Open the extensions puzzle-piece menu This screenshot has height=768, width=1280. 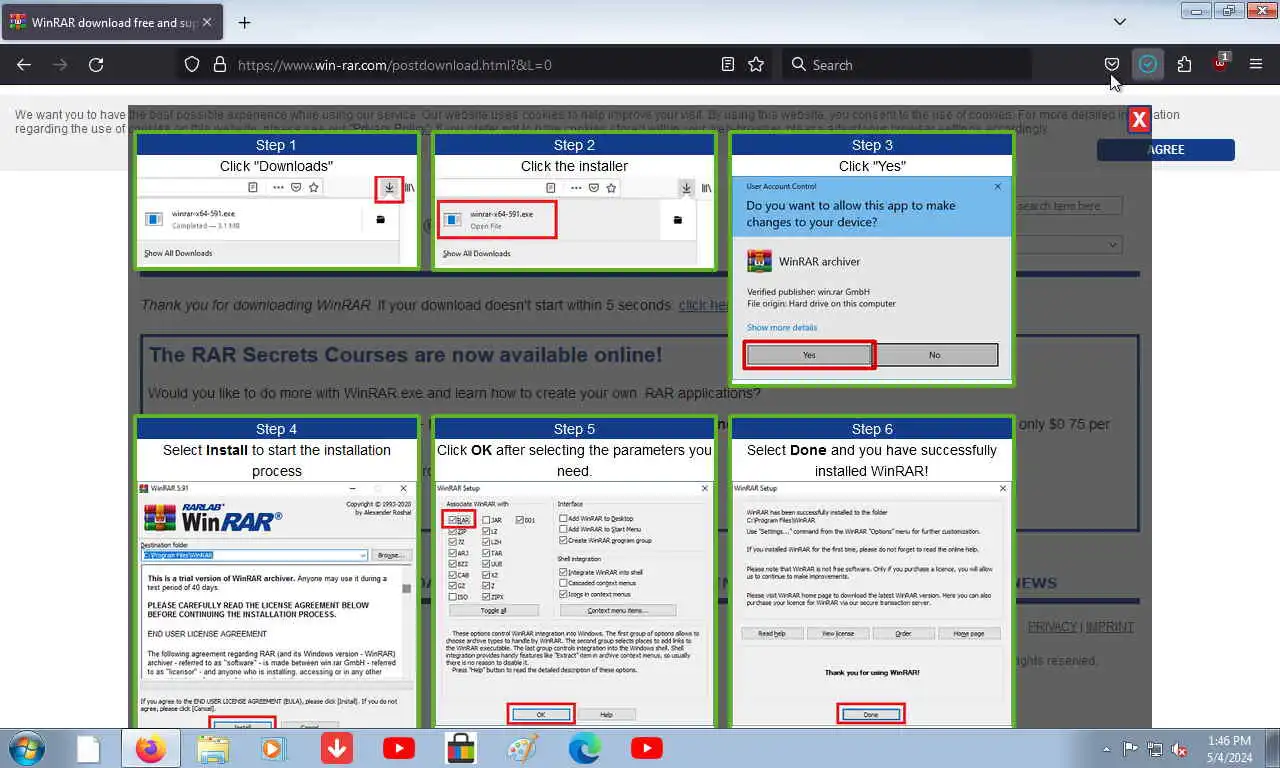[1184, 64]
